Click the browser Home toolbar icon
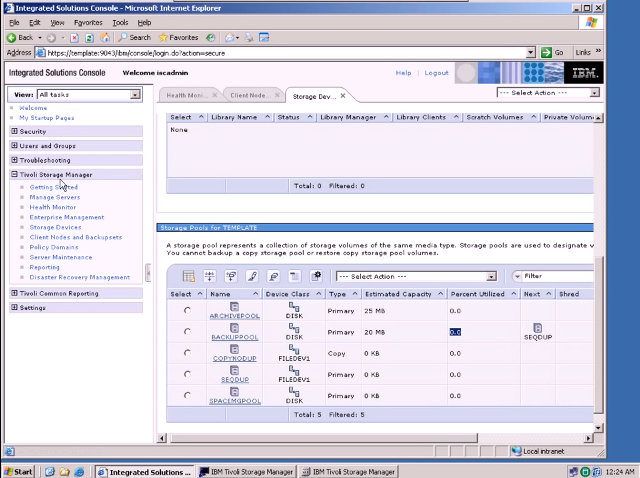 click(107, 37)
